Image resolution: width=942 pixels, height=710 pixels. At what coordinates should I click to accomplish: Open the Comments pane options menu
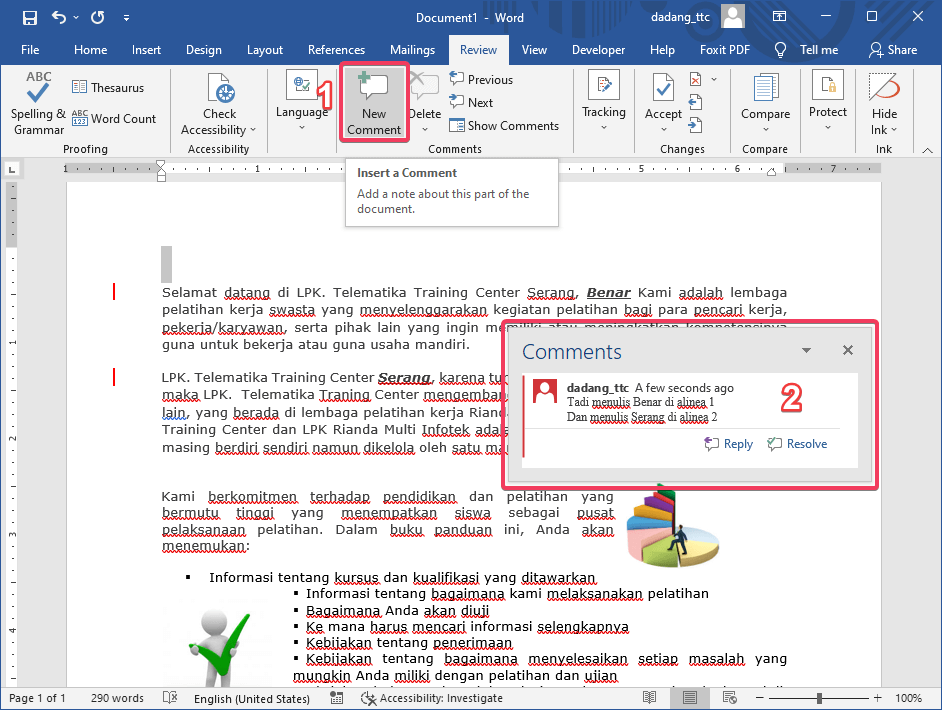click(806, 350)
